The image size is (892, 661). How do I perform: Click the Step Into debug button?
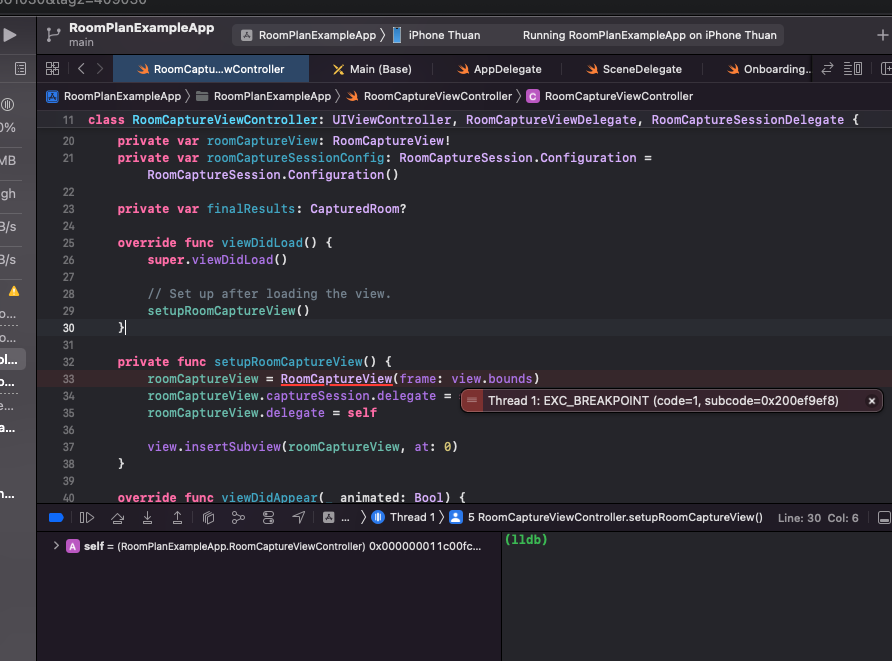[147, 517]
